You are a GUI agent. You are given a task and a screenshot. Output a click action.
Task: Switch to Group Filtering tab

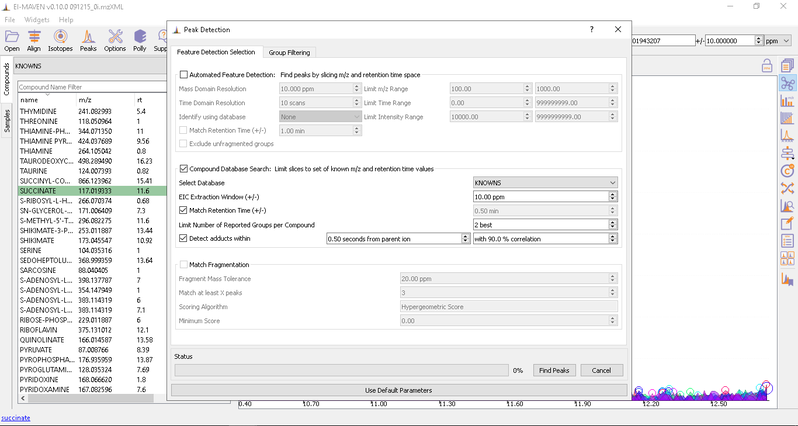289,52
